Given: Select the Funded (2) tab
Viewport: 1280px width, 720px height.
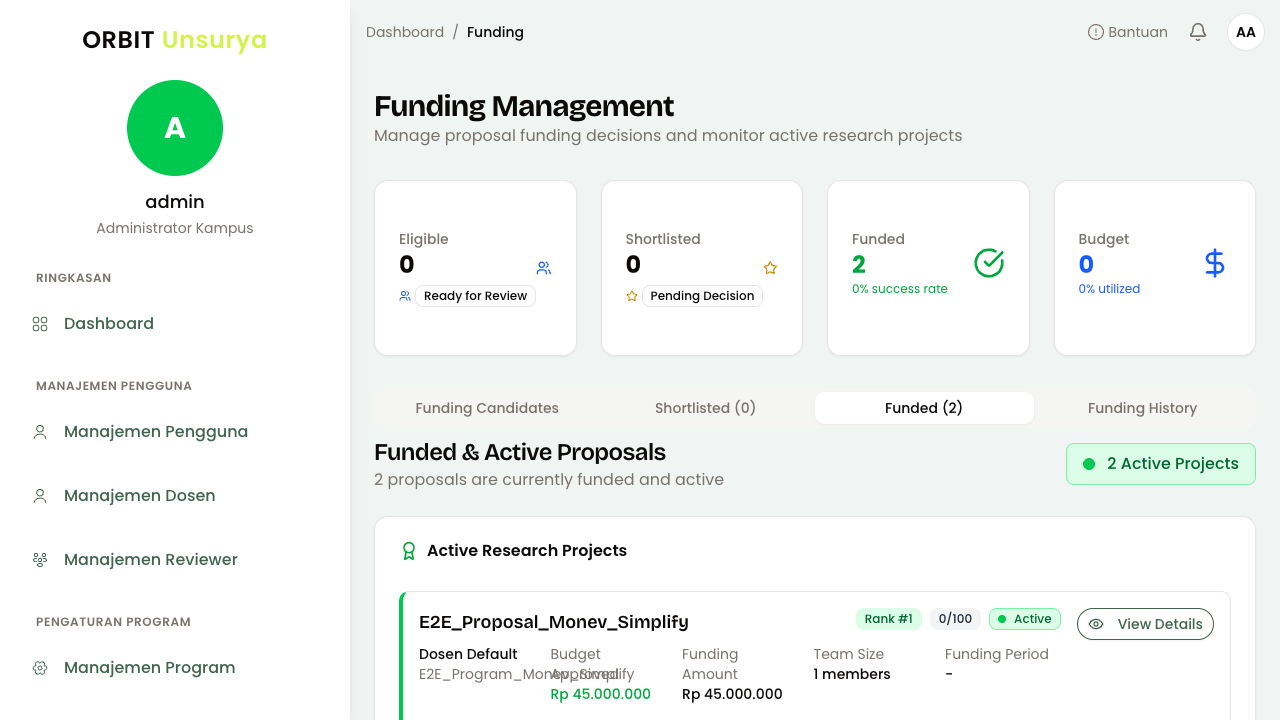Looking at the screenshot, I should [924, 408].
